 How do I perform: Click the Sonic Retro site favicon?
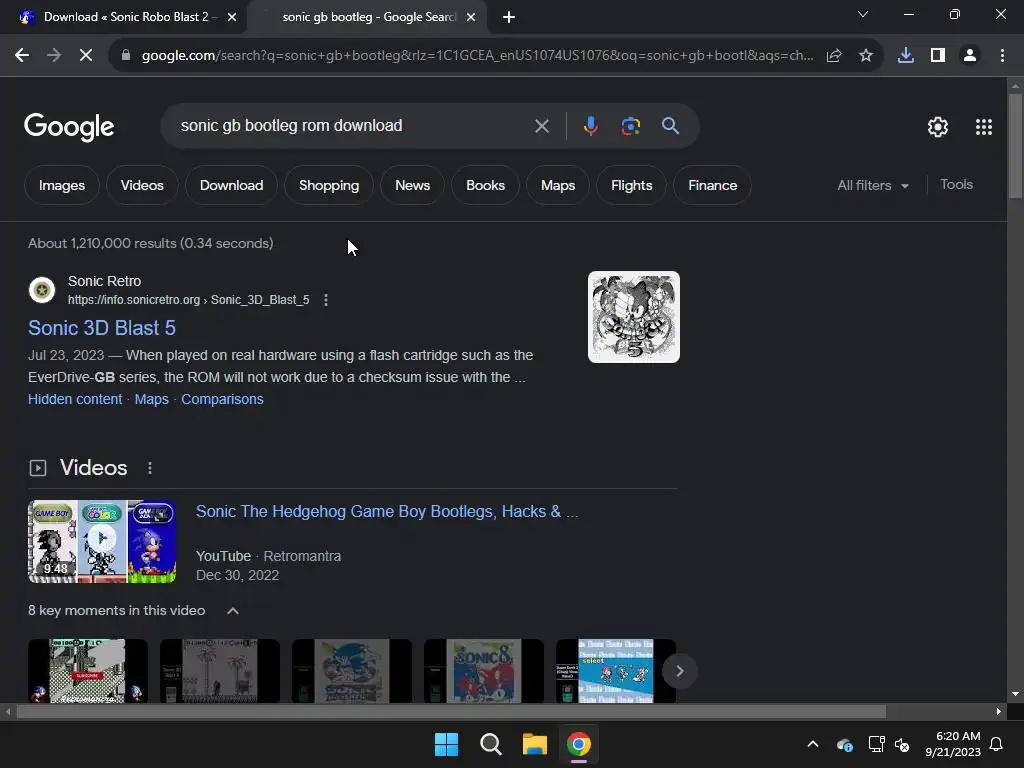pyautogui.click(x=42, y=290)
